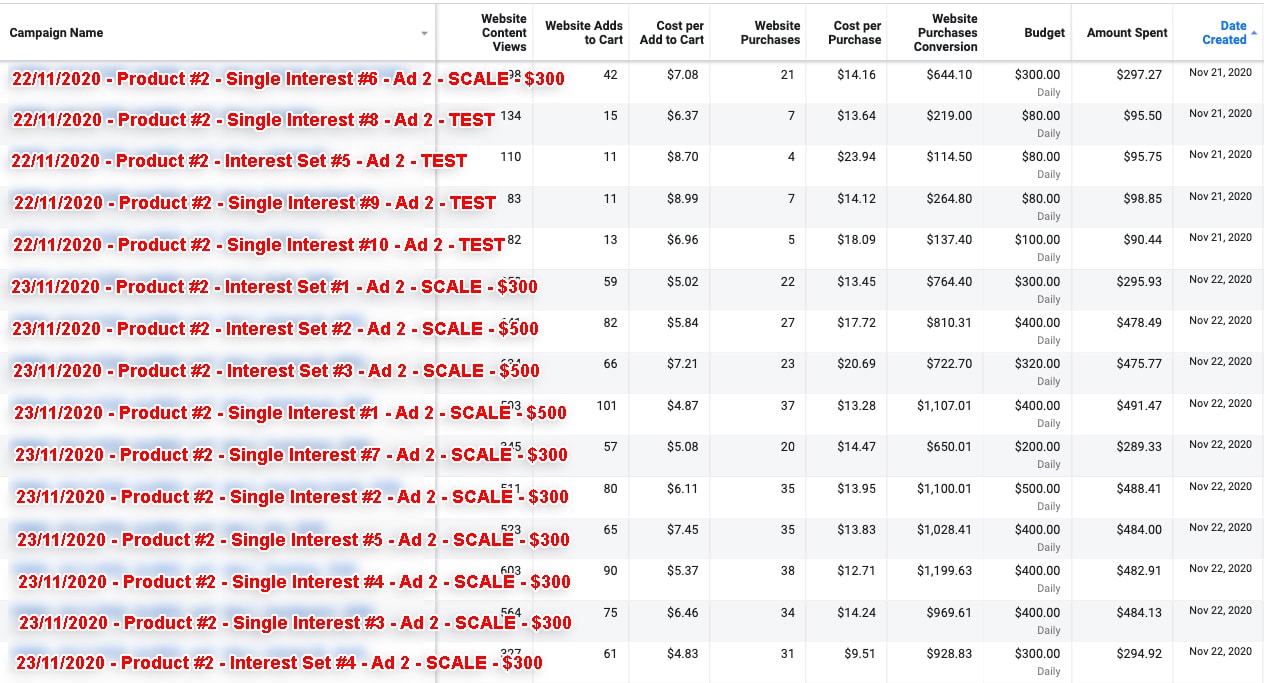Click the Cost per Purchase column header
This screenshot has width=1264, height=683.
coord(857,32)
